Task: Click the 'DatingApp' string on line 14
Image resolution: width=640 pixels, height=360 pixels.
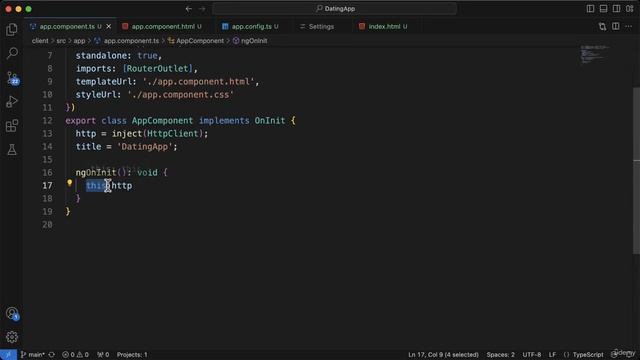Action: pos(144,147)
